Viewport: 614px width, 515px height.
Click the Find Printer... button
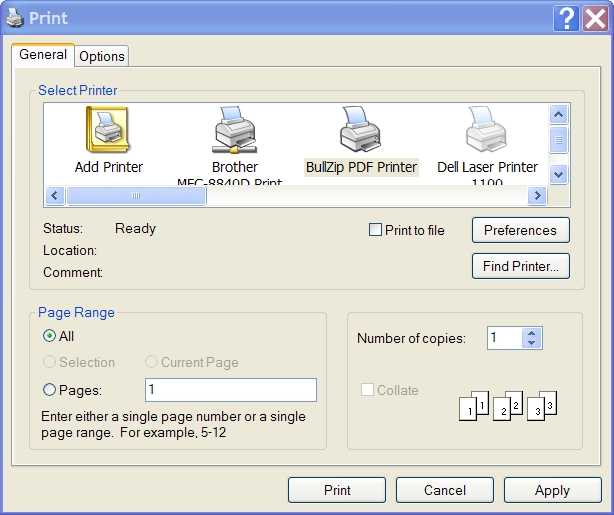coord(520,266)
